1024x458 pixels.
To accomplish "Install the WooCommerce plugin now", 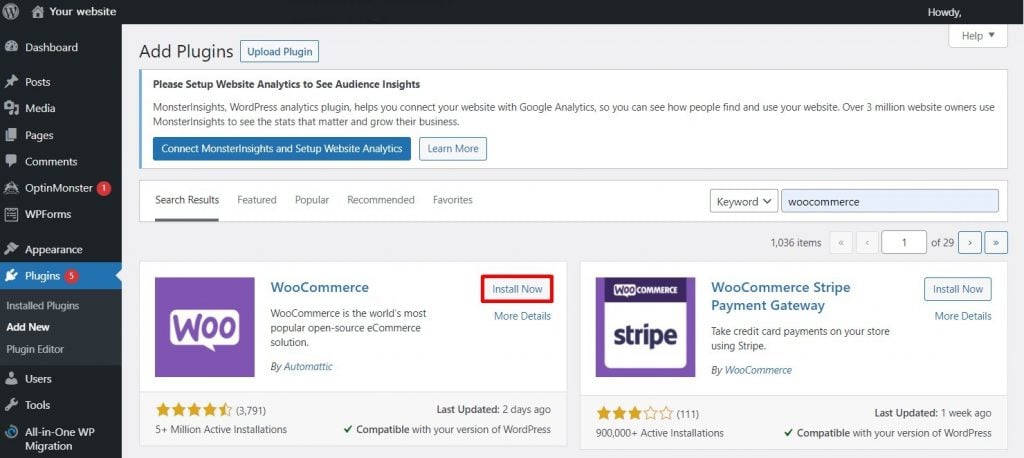I will (517, 289).
